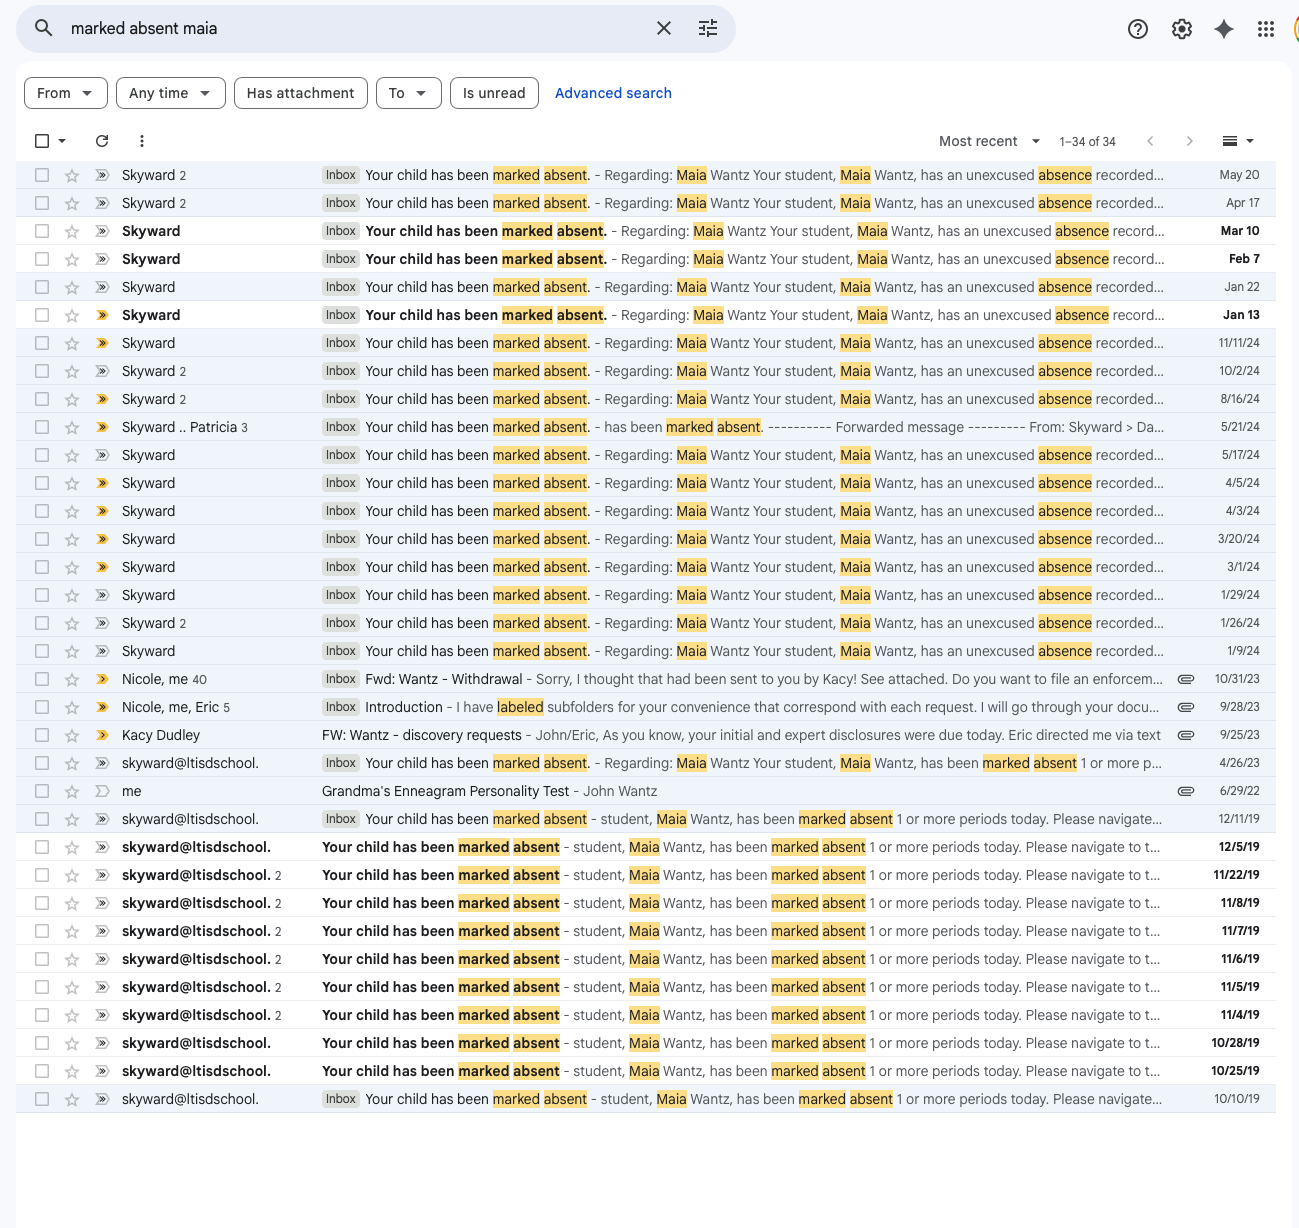Screen dimensions: 1299x1228
Task: Open the Any time date filter
Action: 170,93
